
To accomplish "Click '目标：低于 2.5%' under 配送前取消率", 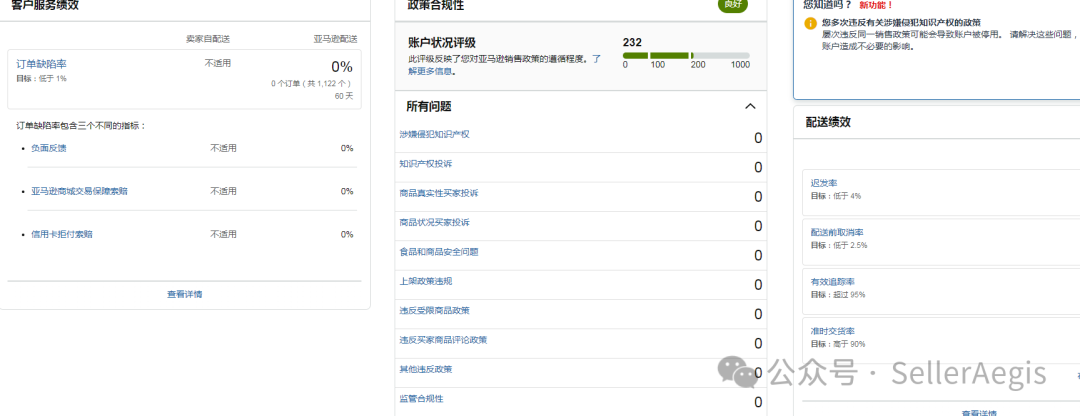I will (839, 245).
